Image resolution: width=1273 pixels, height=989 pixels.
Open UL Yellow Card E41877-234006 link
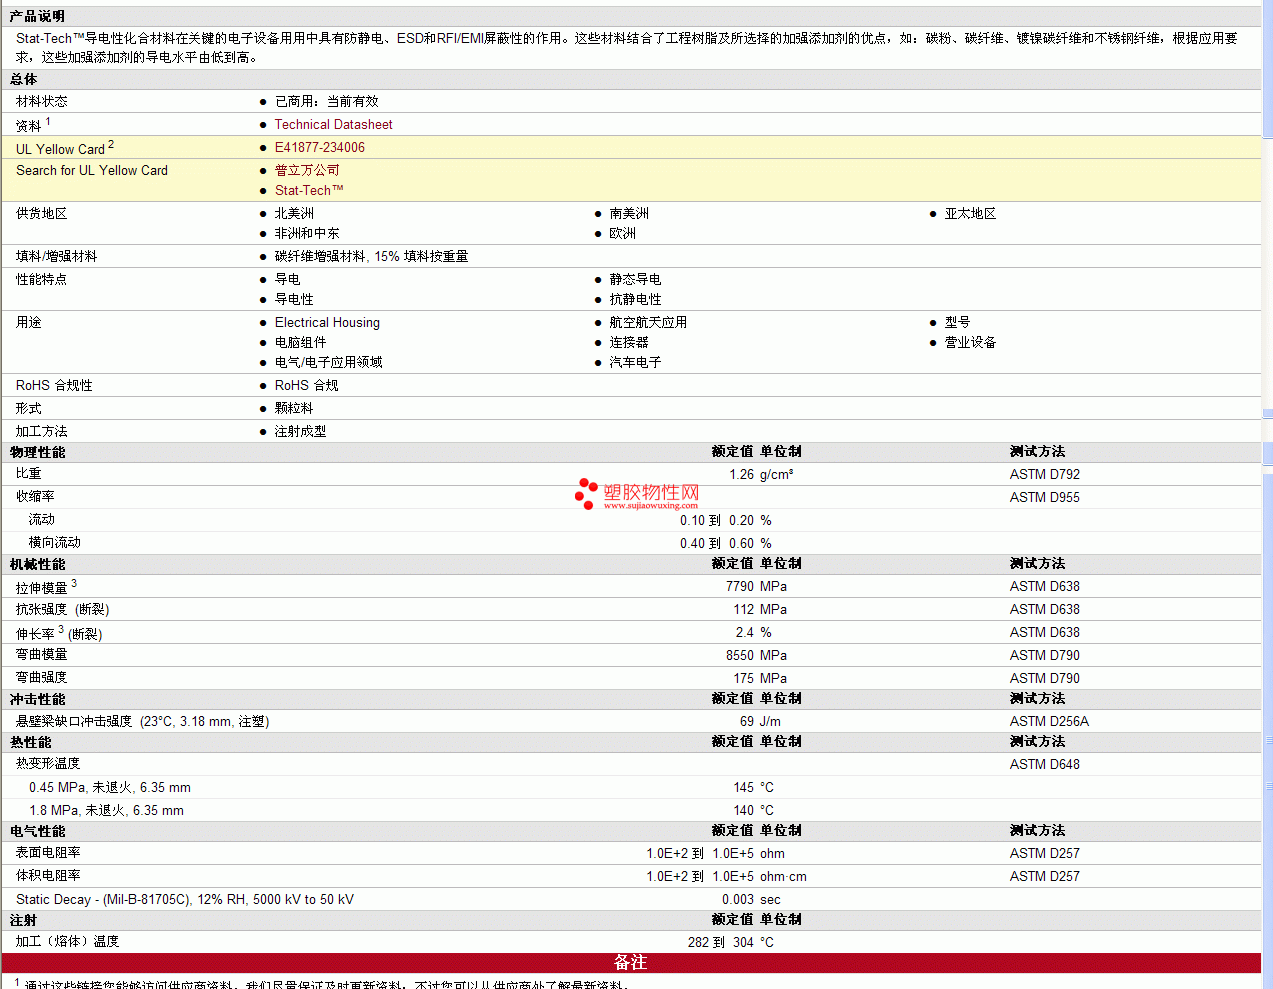[320, 147]
